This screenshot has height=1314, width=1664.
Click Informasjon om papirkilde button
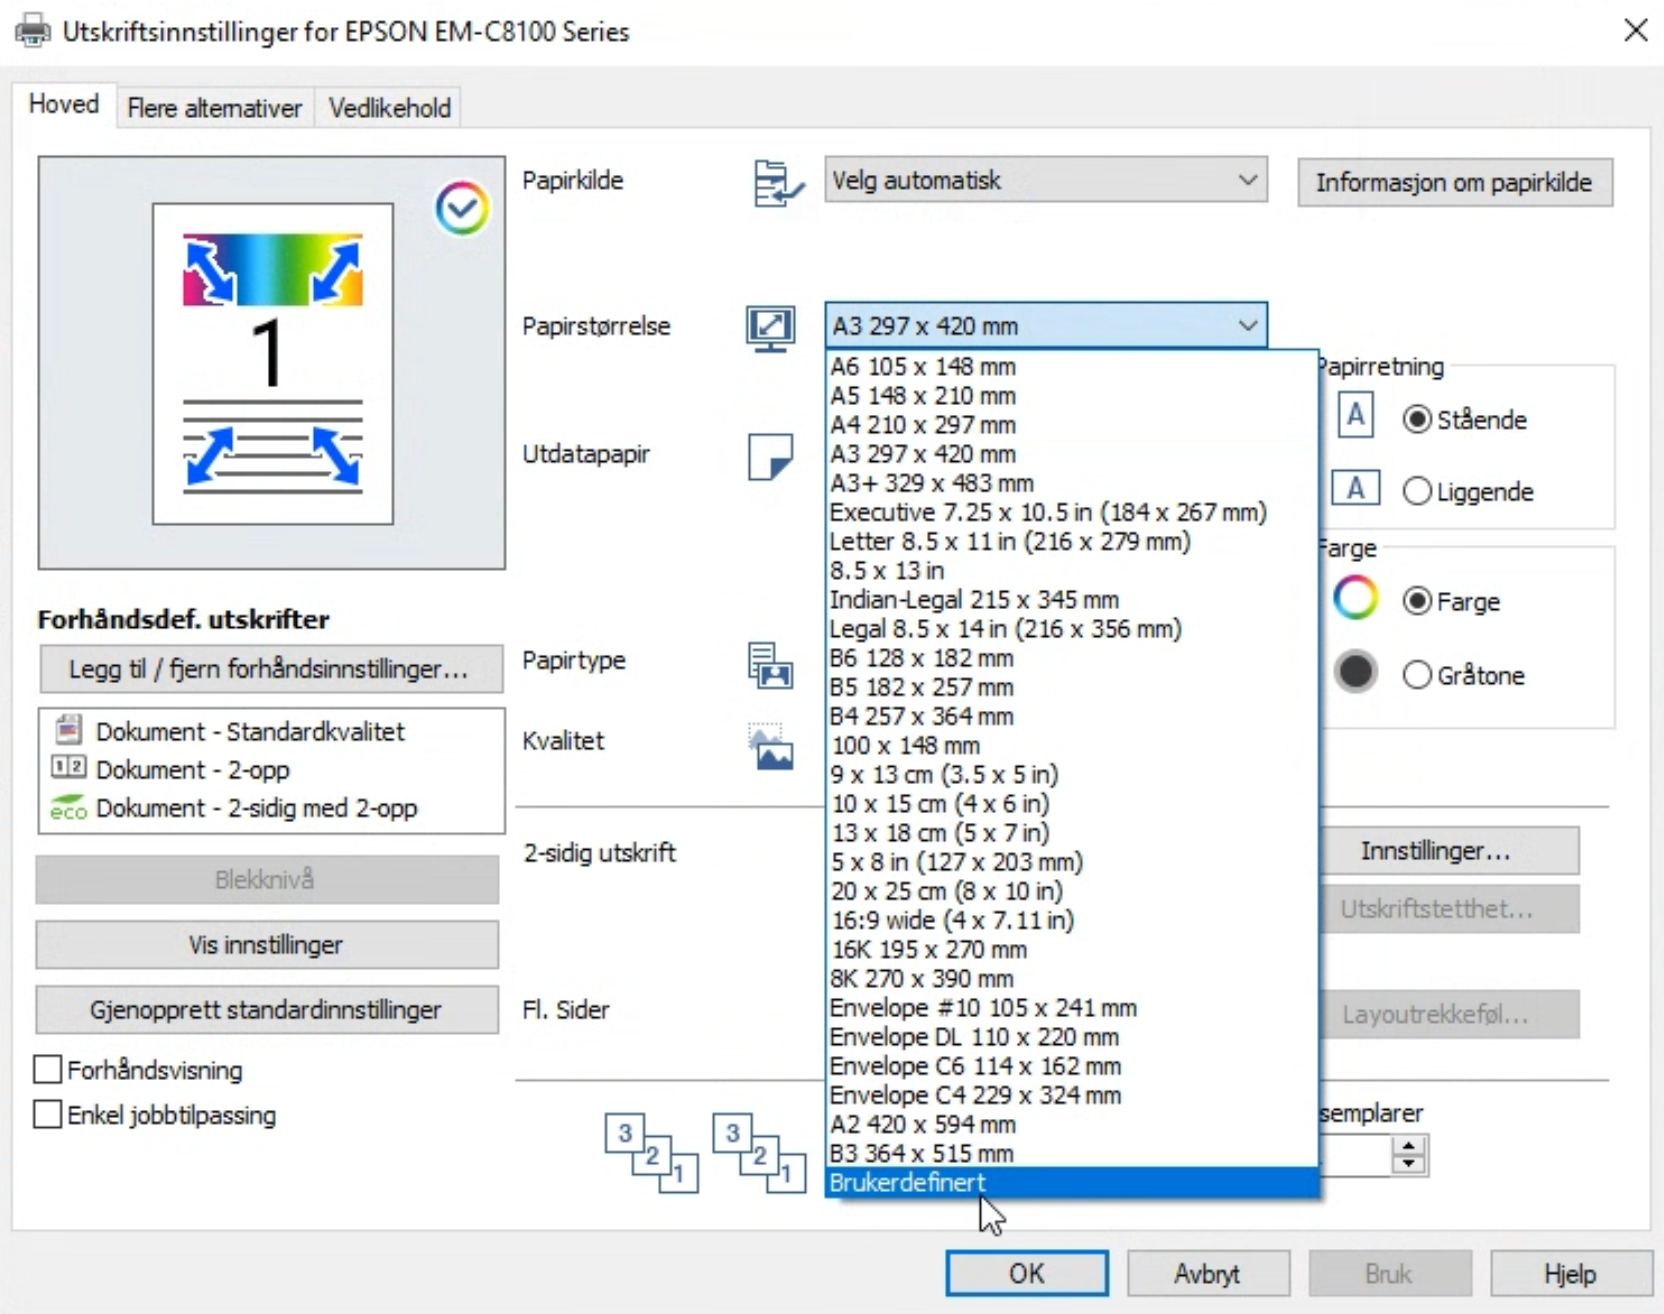click(1454, 182)
